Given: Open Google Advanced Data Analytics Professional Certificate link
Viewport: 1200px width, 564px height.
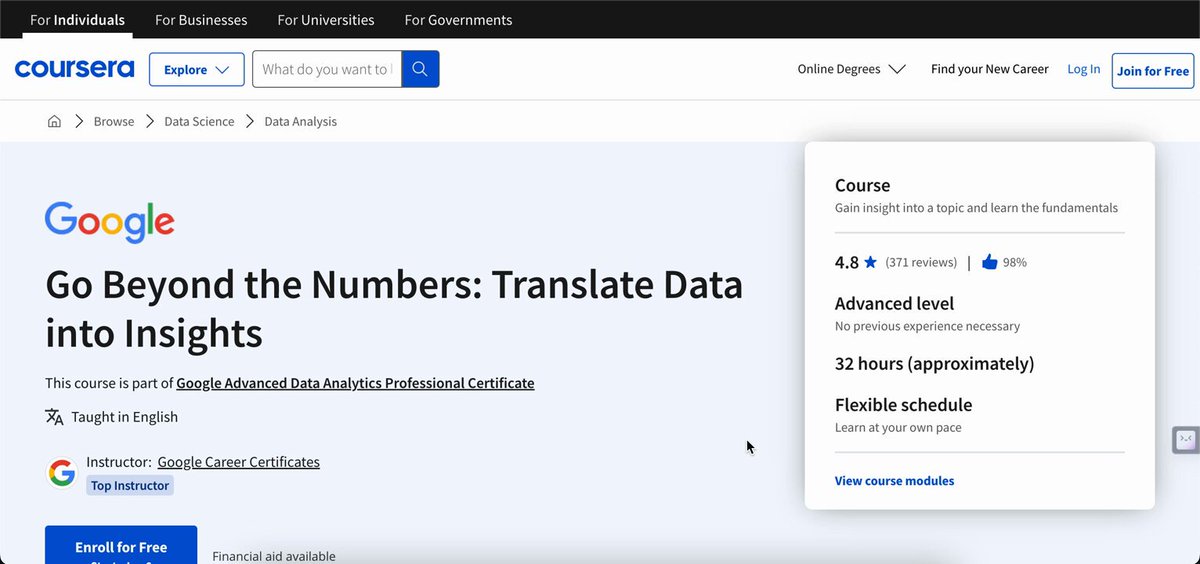Looking at the screenshot, I should pos(355,383).
